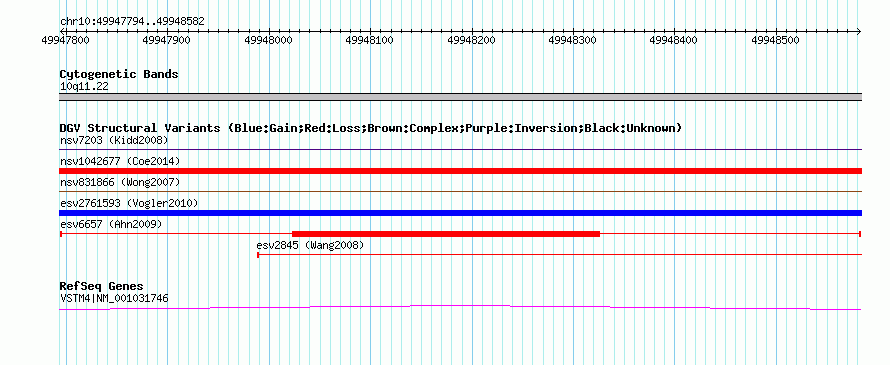Select the thick red nsv1042677 loss bar
Viewport: 890px width, 365px height.
[x=460, y=171]
